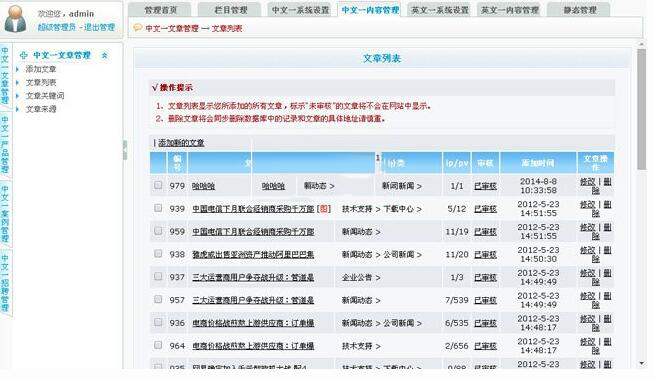This screenshot has width=654, height=380.
Task: Check the box for article 964
Action: (158, 345)
